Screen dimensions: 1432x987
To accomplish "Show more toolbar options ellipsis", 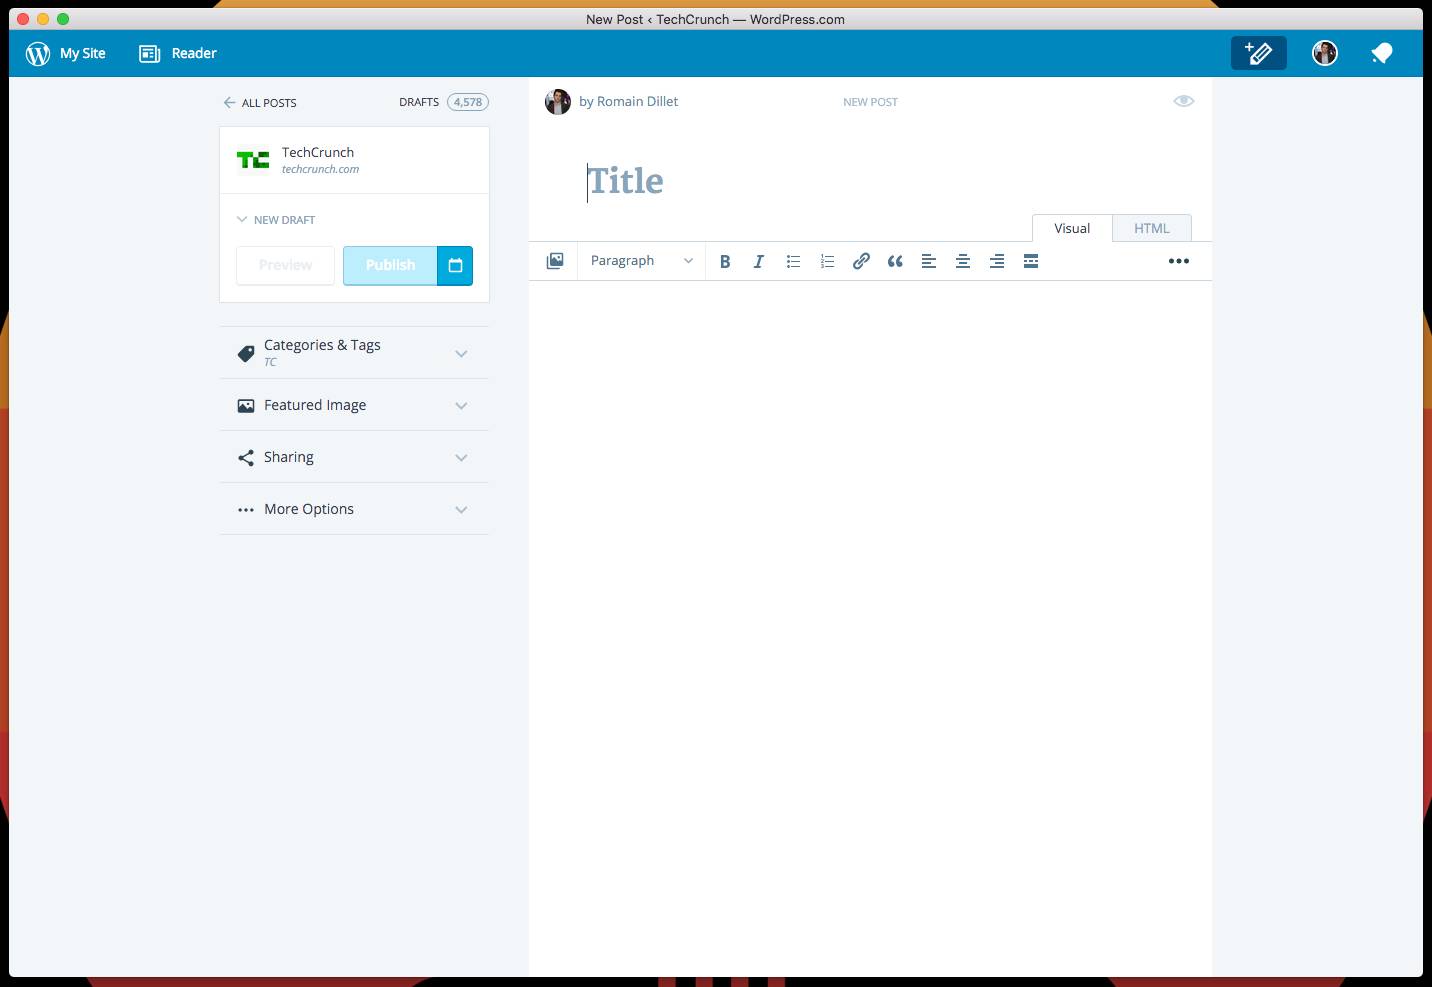I will point(1179,261).
